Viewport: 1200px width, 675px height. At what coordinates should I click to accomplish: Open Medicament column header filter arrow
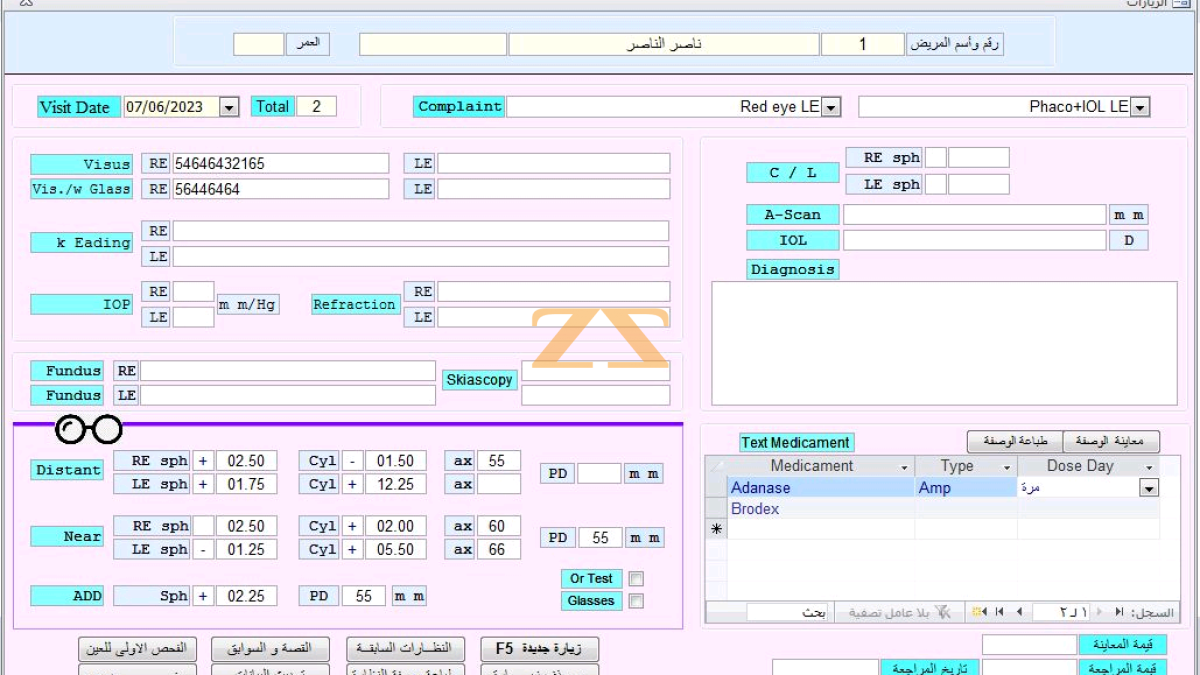click(x=904, y=467)
